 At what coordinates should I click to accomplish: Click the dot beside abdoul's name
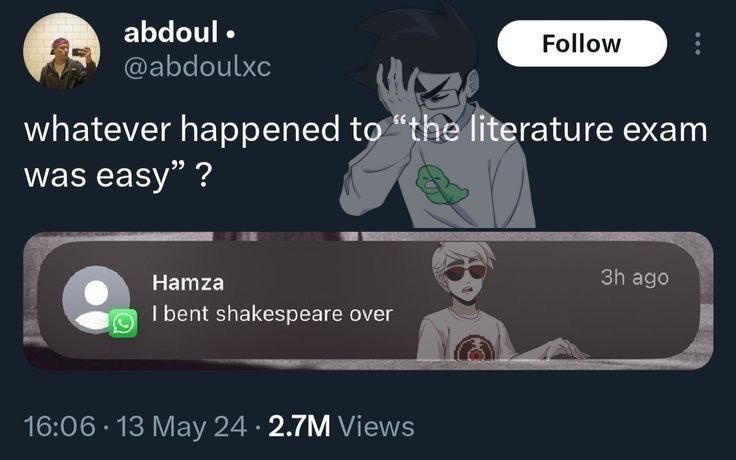(230, 34)
